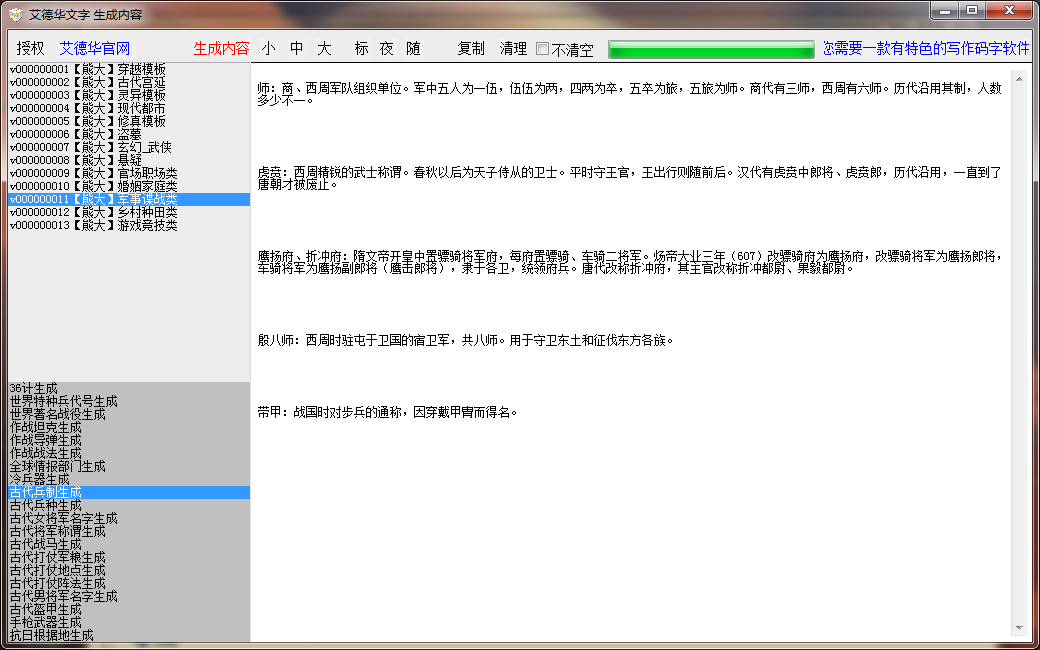
Task: Choose 古代战马生成 generator
Action: (x=129, y=545)
